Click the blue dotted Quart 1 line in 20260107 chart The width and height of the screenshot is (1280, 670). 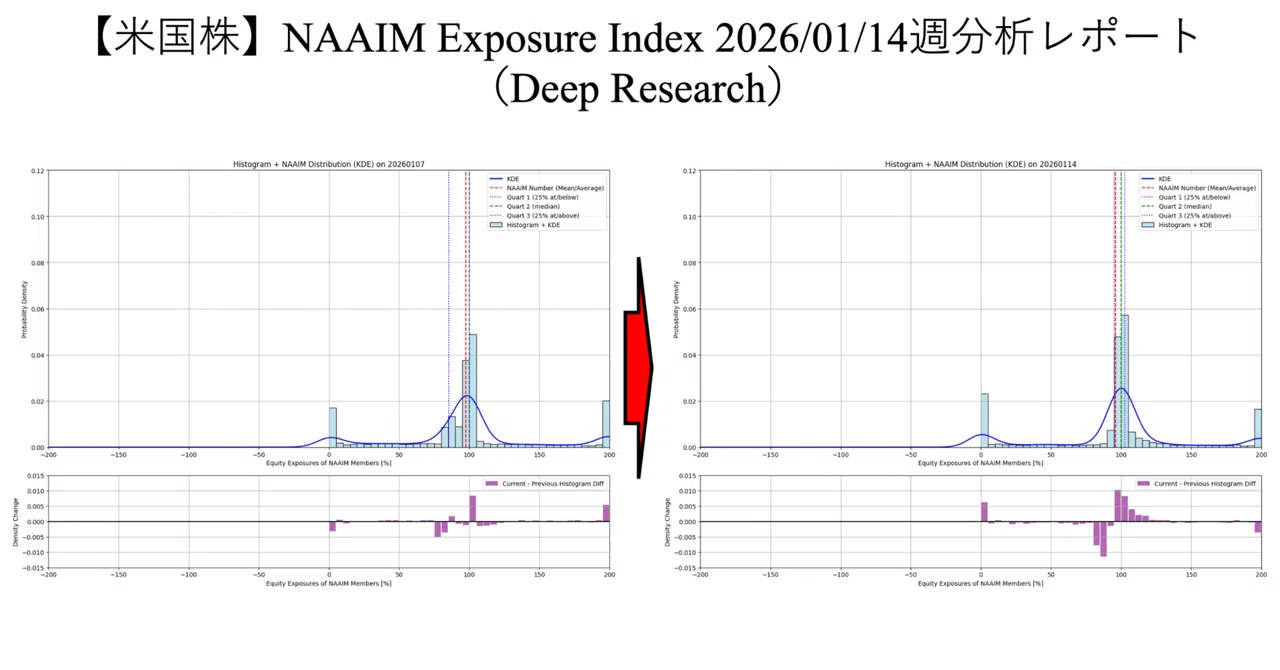click(449, 309)
